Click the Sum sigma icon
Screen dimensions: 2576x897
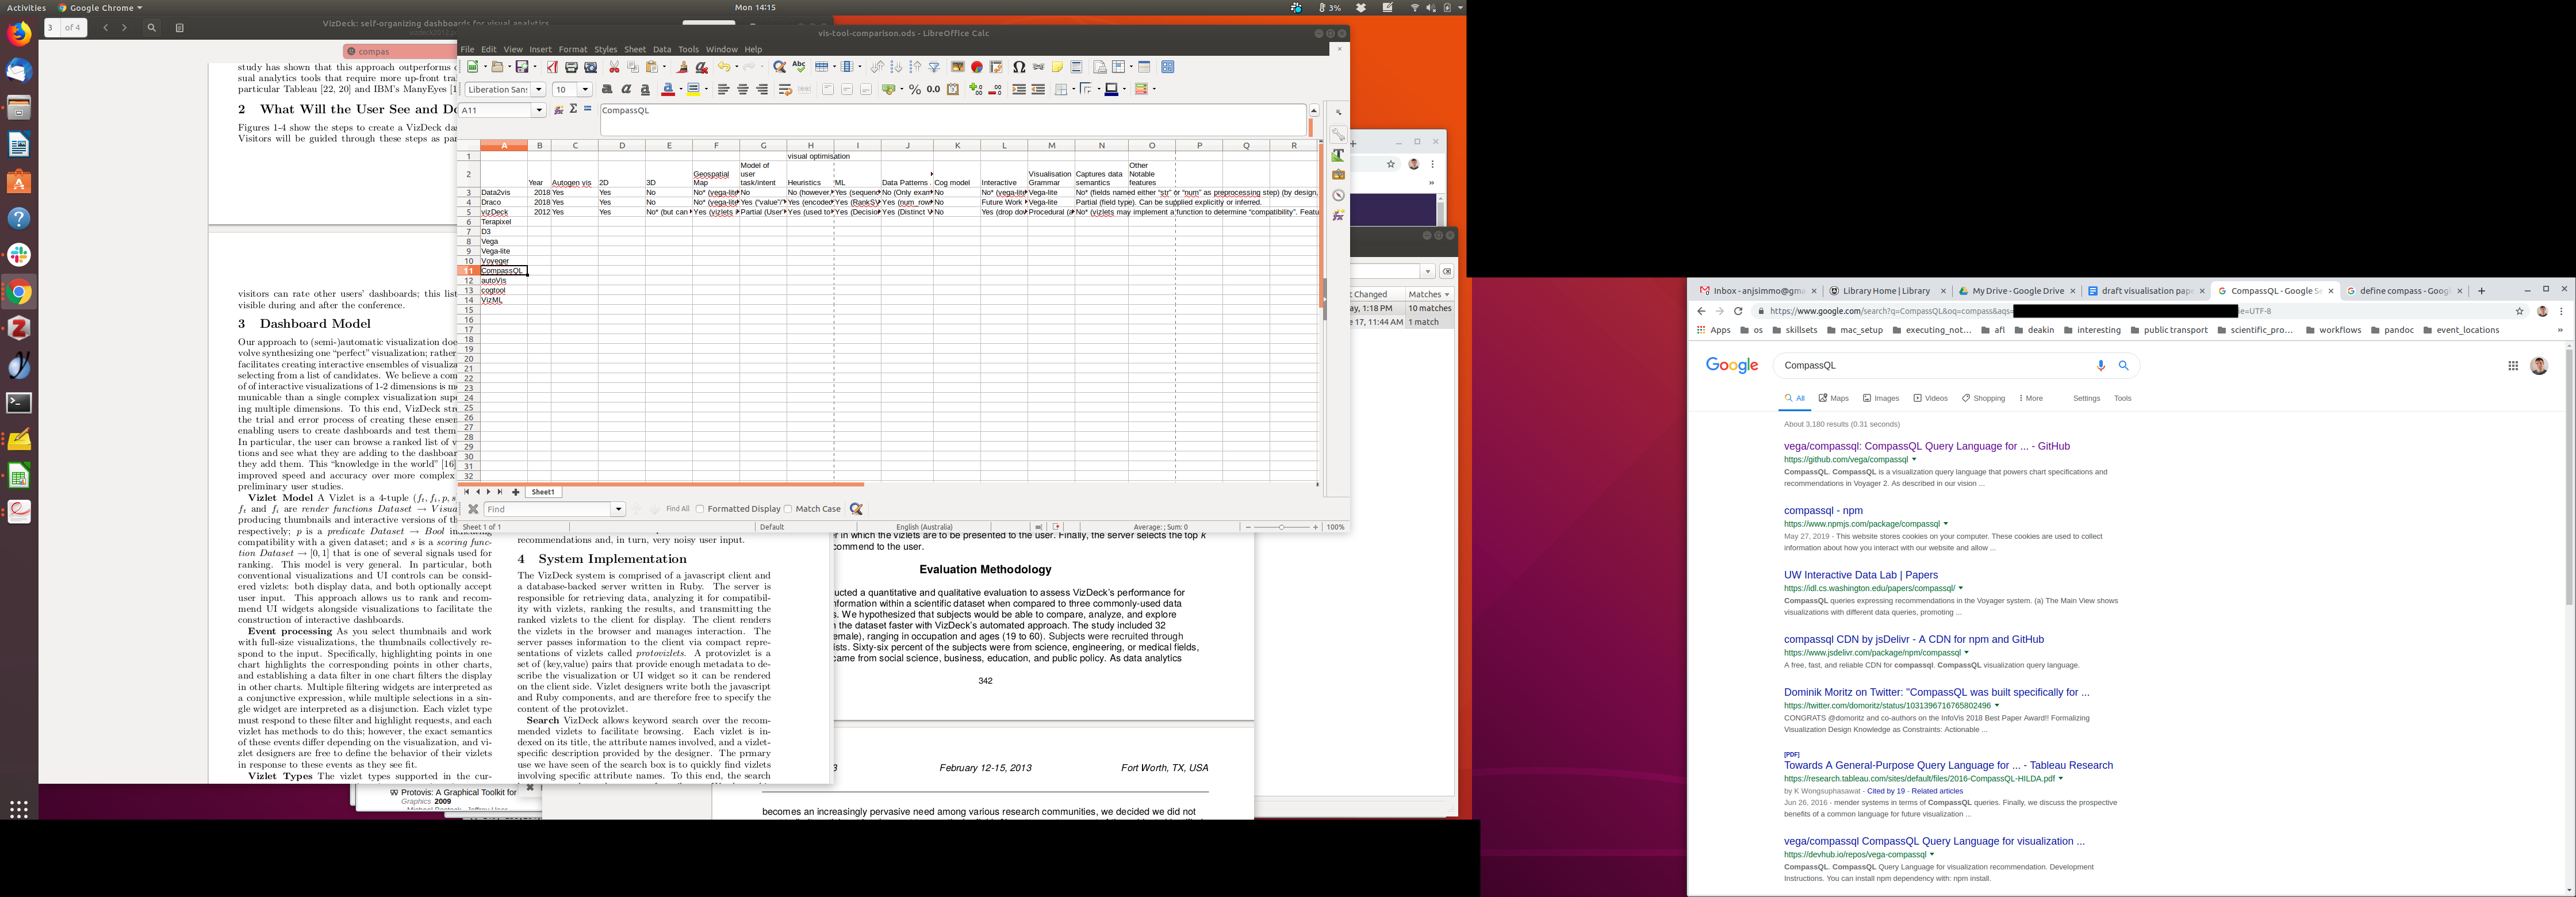[x=573, y=109]
